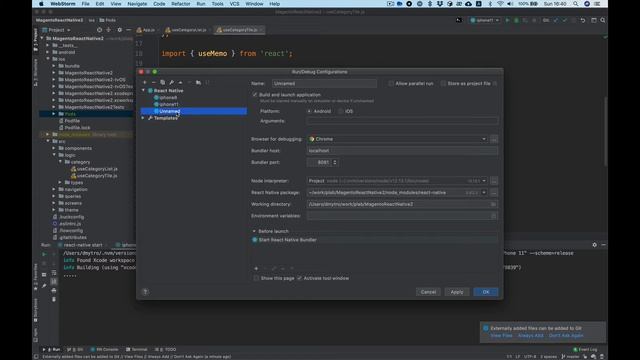Toggle Build and launch application checkbox
Screen dimensions: 640x360
click(x=255, y=95)
